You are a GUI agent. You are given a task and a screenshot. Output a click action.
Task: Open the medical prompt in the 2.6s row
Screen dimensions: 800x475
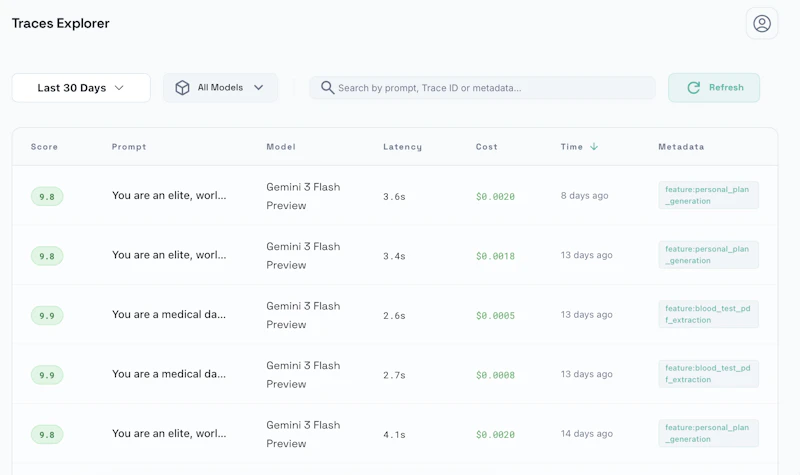coord(169,314)
